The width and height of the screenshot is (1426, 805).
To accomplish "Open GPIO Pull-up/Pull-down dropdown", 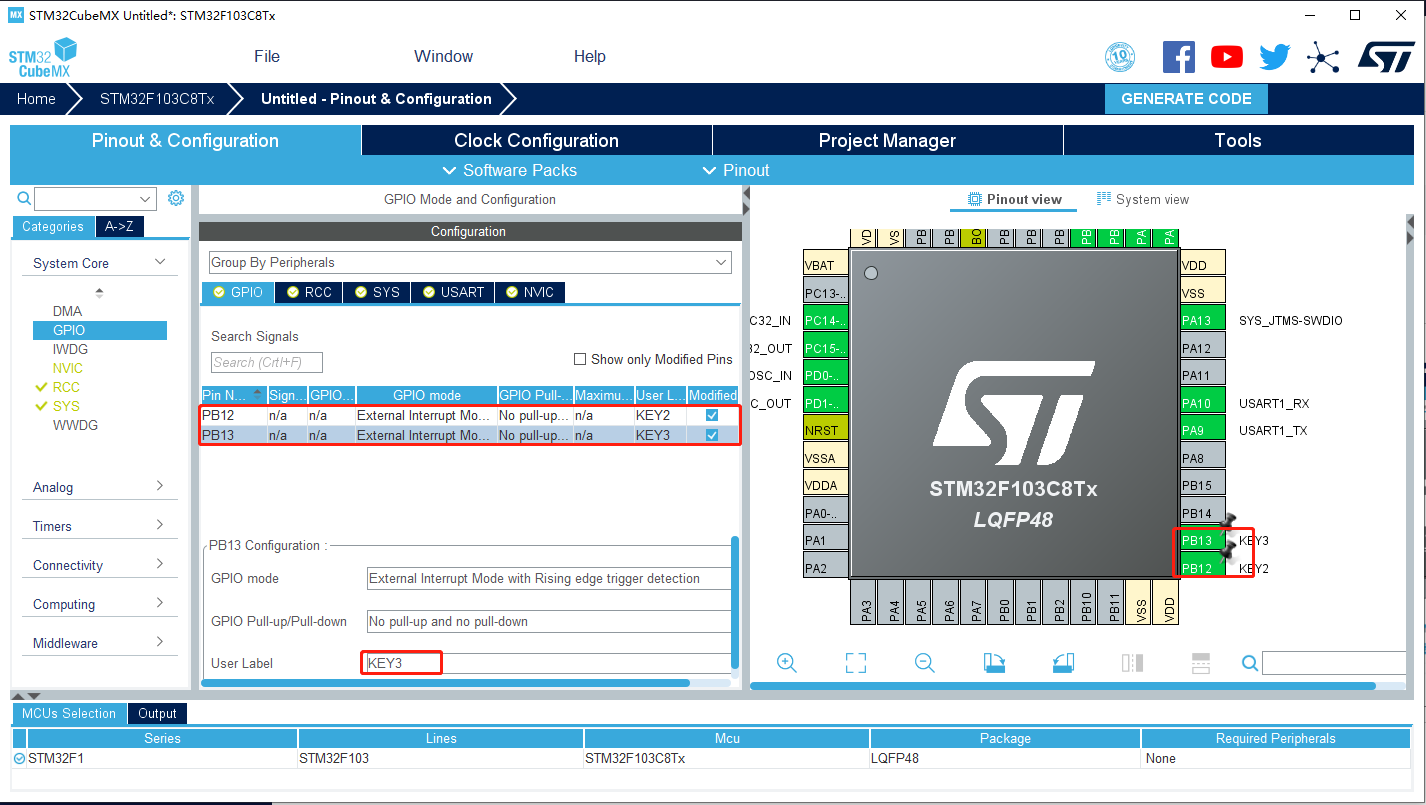I will tap(549, 621).
